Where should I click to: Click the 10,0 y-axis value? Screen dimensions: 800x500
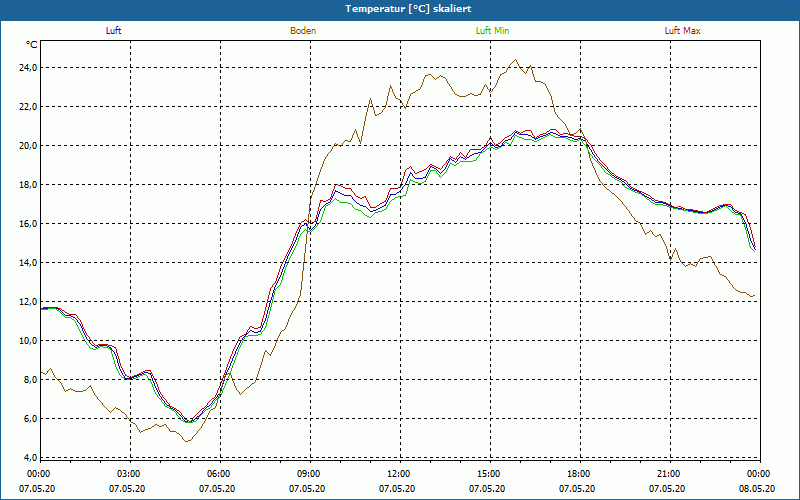[29, 341]
